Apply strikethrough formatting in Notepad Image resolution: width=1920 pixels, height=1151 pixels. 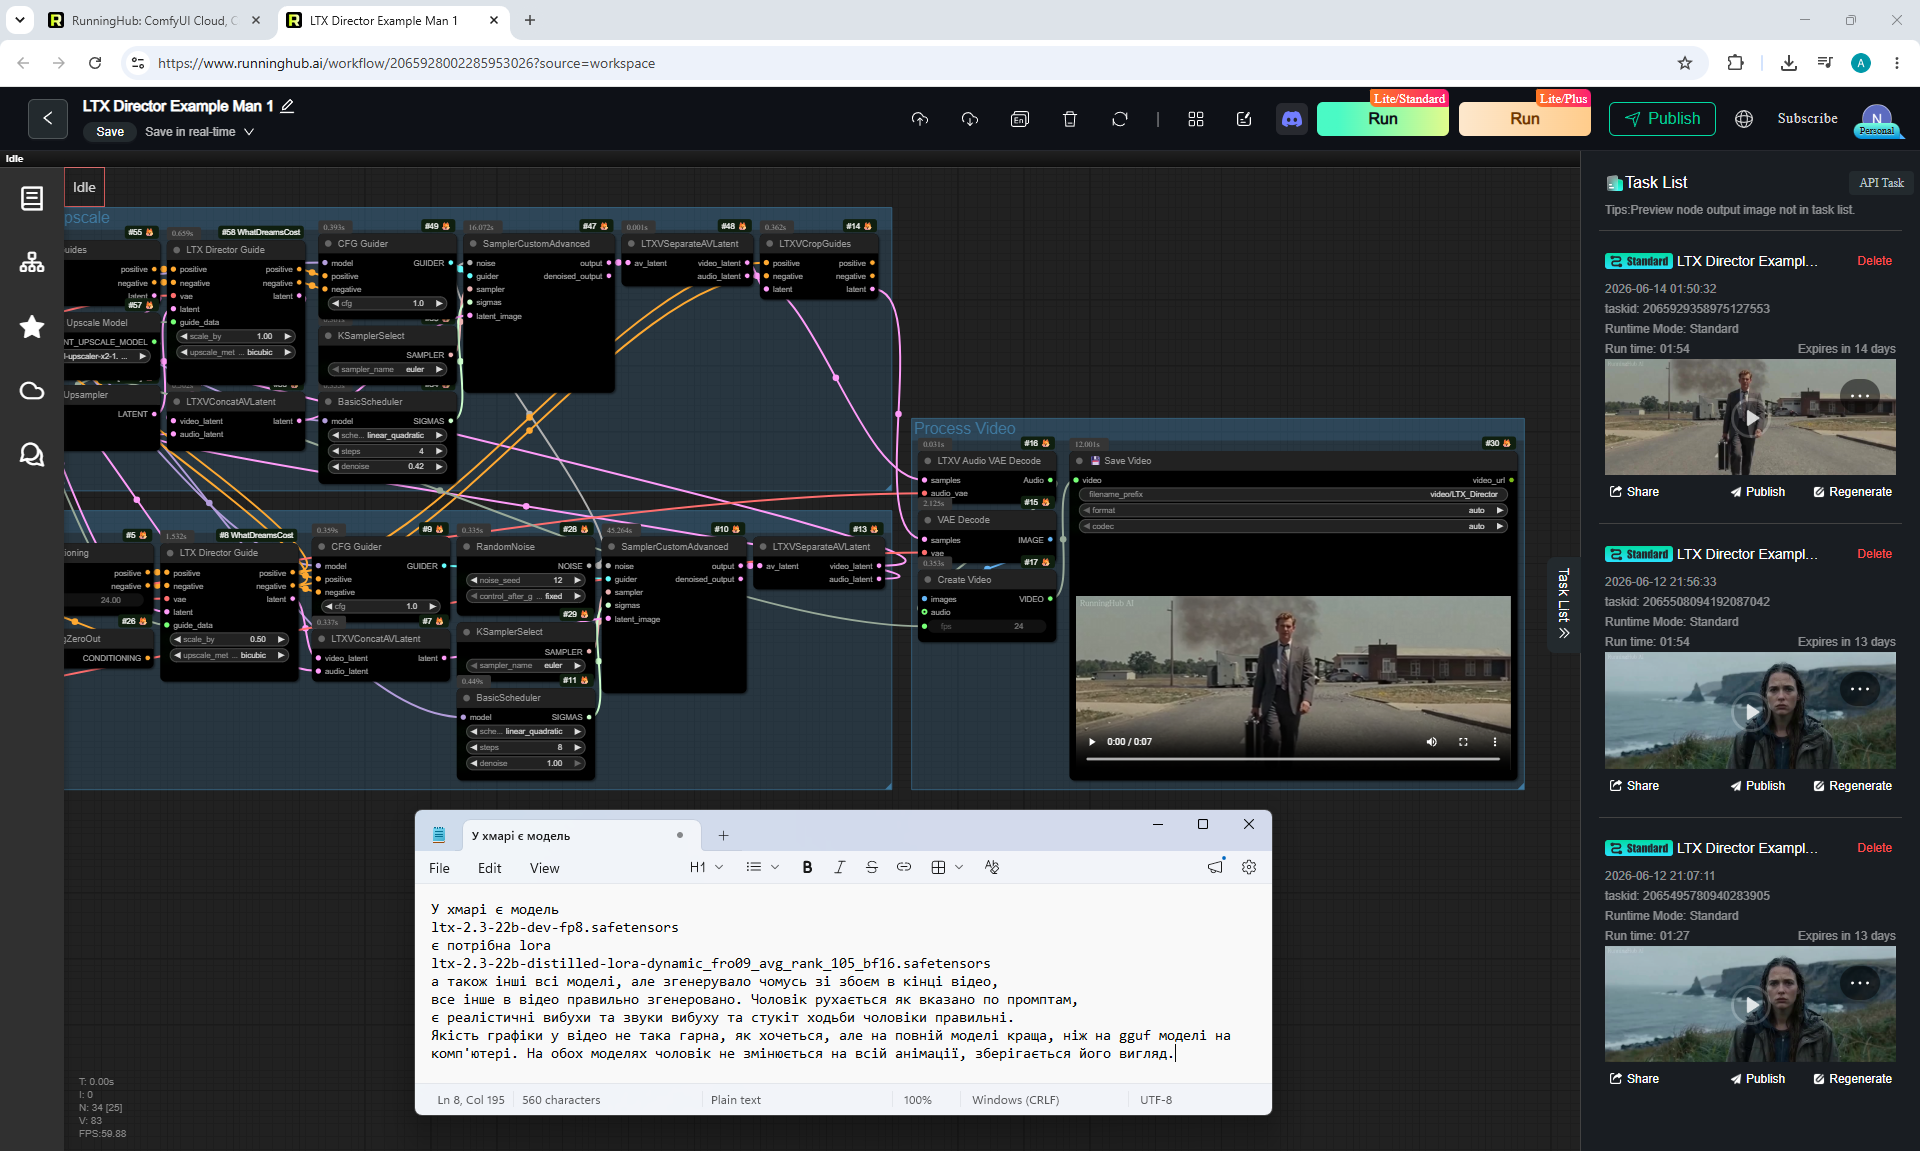coord(871,867)
